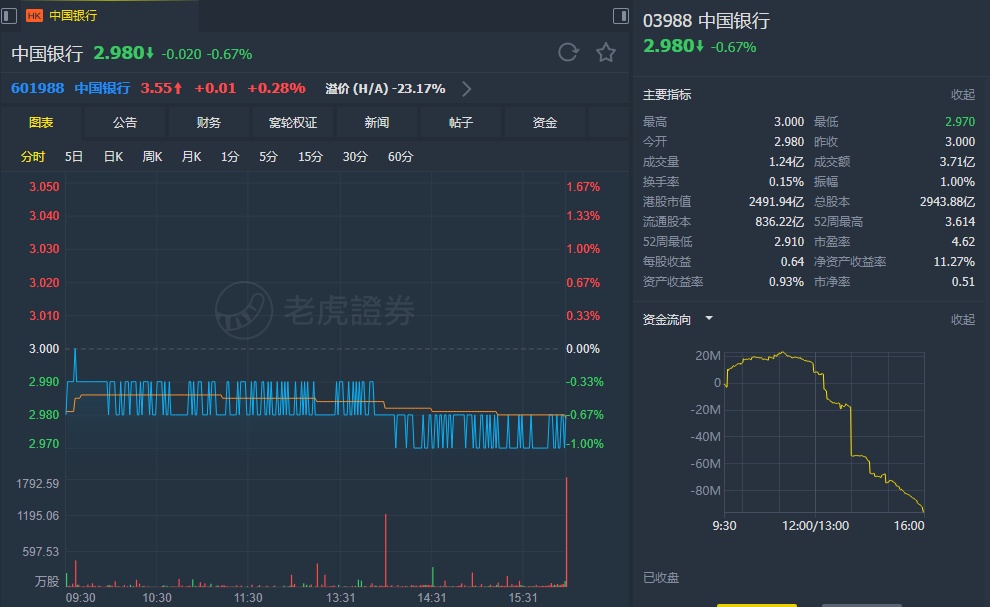This screenshot has width=990, height=607.
Task: Click the 最高 value 3.000
Action: click(x=789, y=121)
